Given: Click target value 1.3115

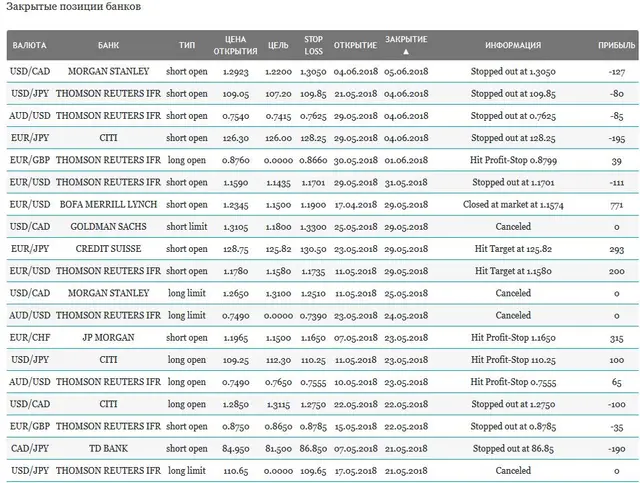Looking at the screenshot, I should pyautogui.click(x=278, y=405).
